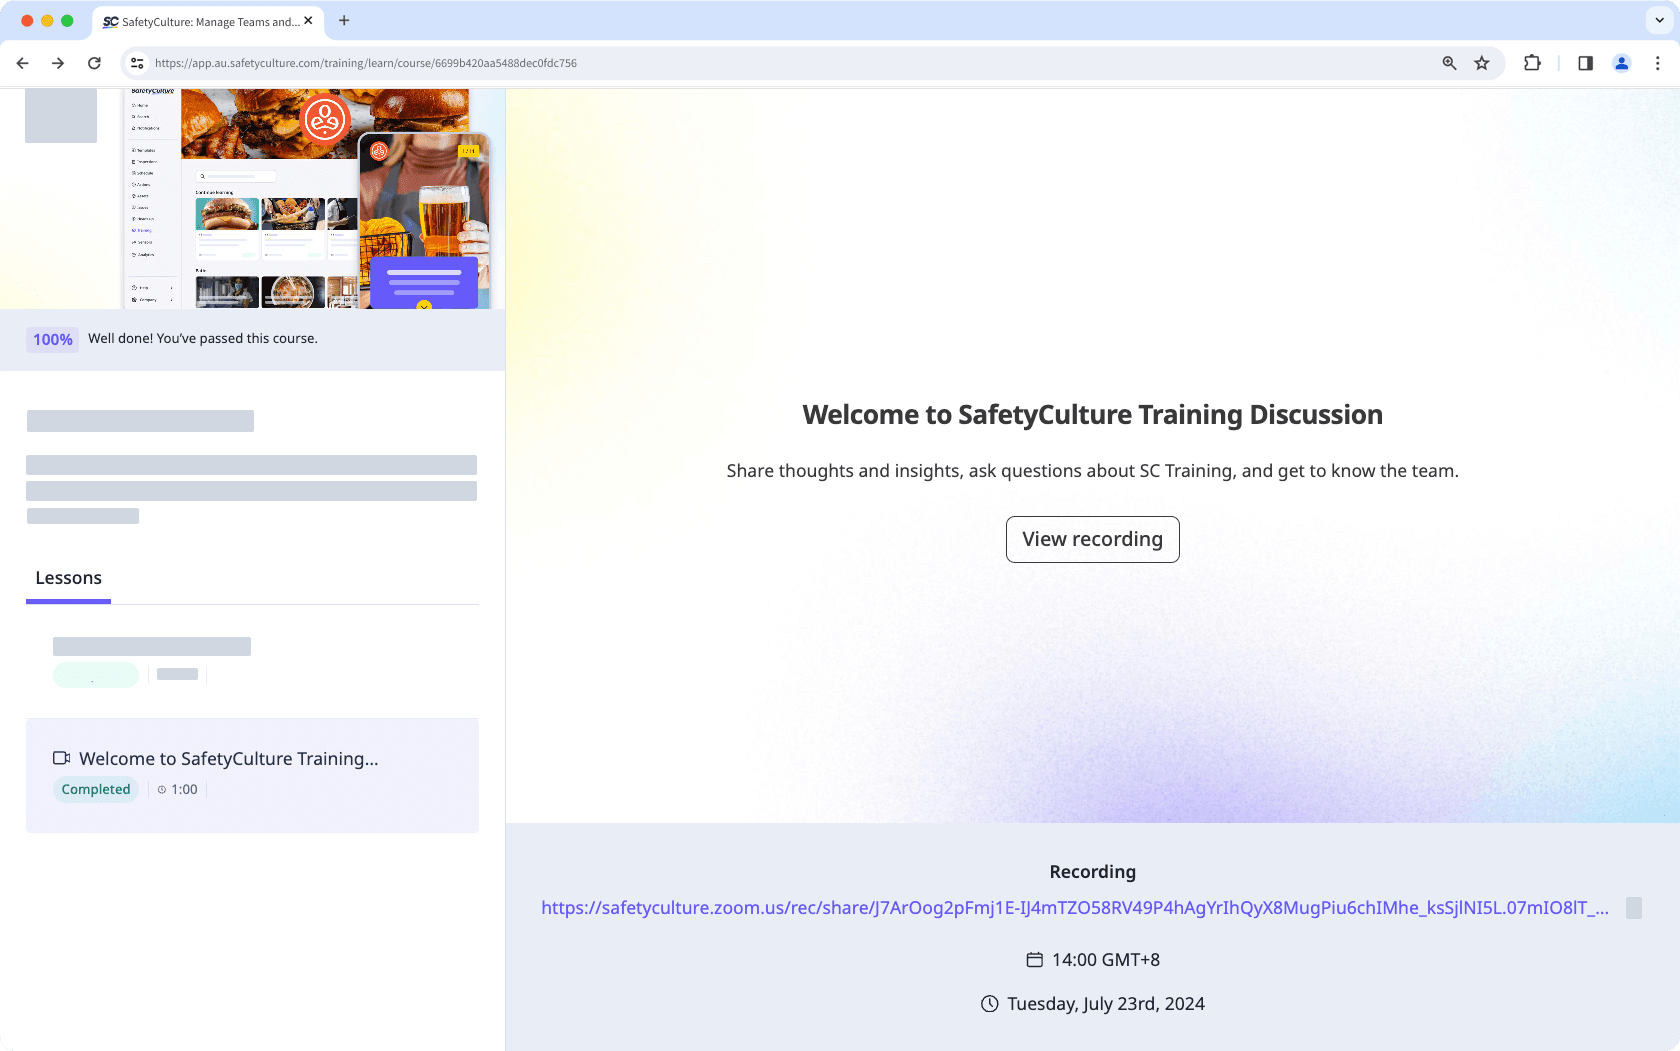This screenshot has height=1051, width=1680.
Task: Open a new tab with the plus button
Action: 344,20
